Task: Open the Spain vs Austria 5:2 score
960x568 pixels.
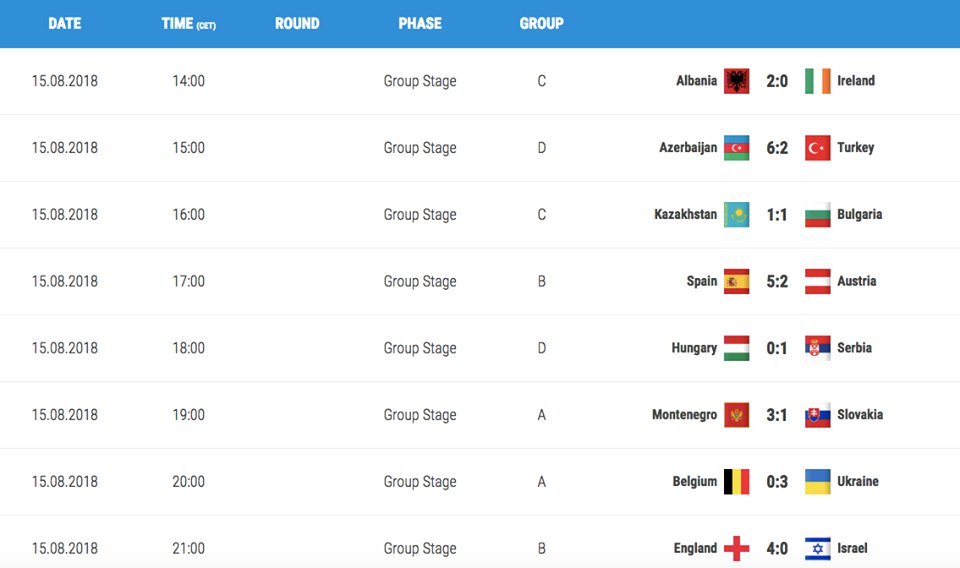Action: (x=777, y=282)
